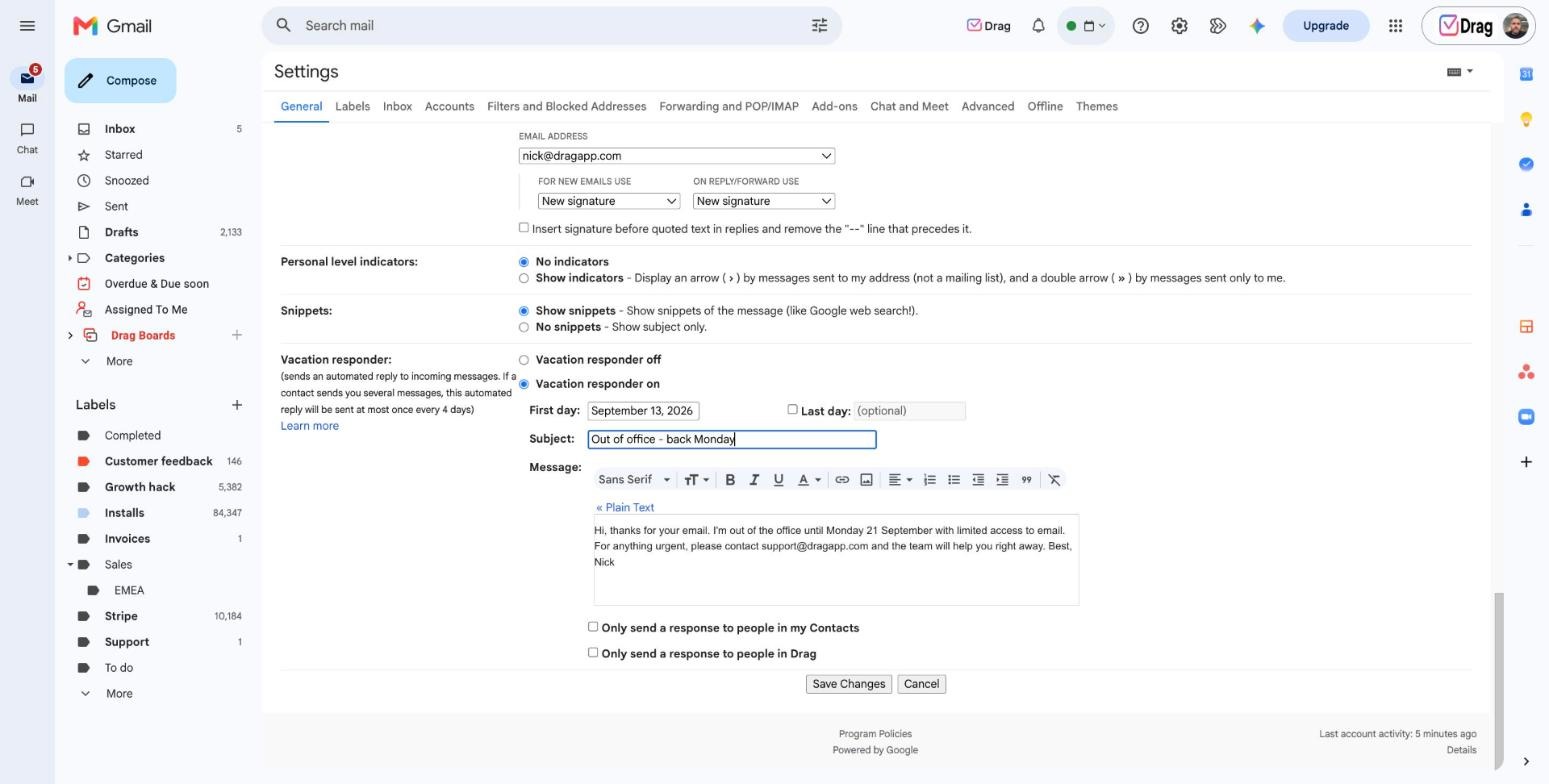Switch to the Themes tab
Image resolution: width=1549 pixels, height=784 pixels.
coord(1097,107)
